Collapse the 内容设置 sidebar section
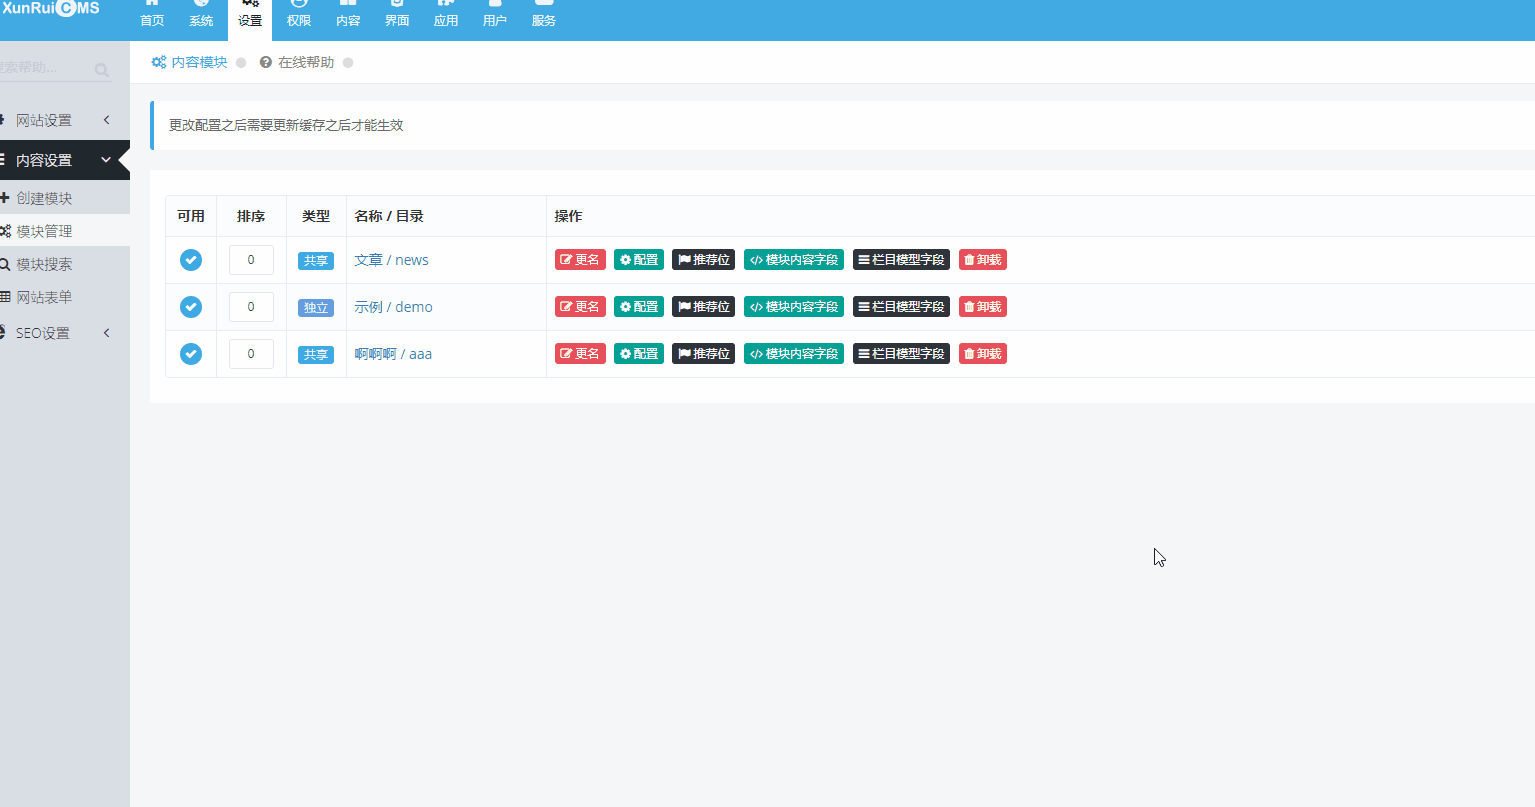The width and height of the screenshot is (1535, 807). 65,160
